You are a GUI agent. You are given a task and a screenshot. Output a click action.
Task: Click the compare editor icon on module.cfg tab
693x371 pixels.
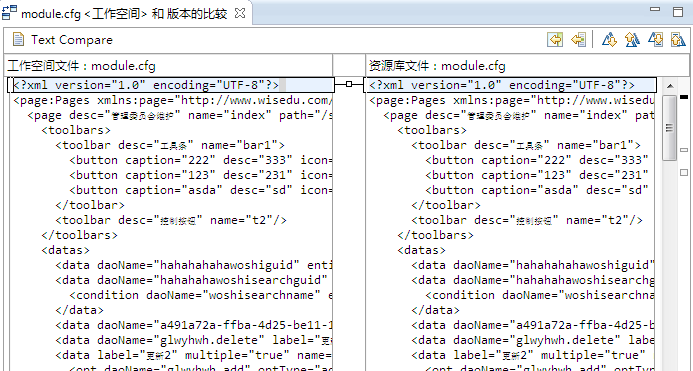tap(10, 12)
